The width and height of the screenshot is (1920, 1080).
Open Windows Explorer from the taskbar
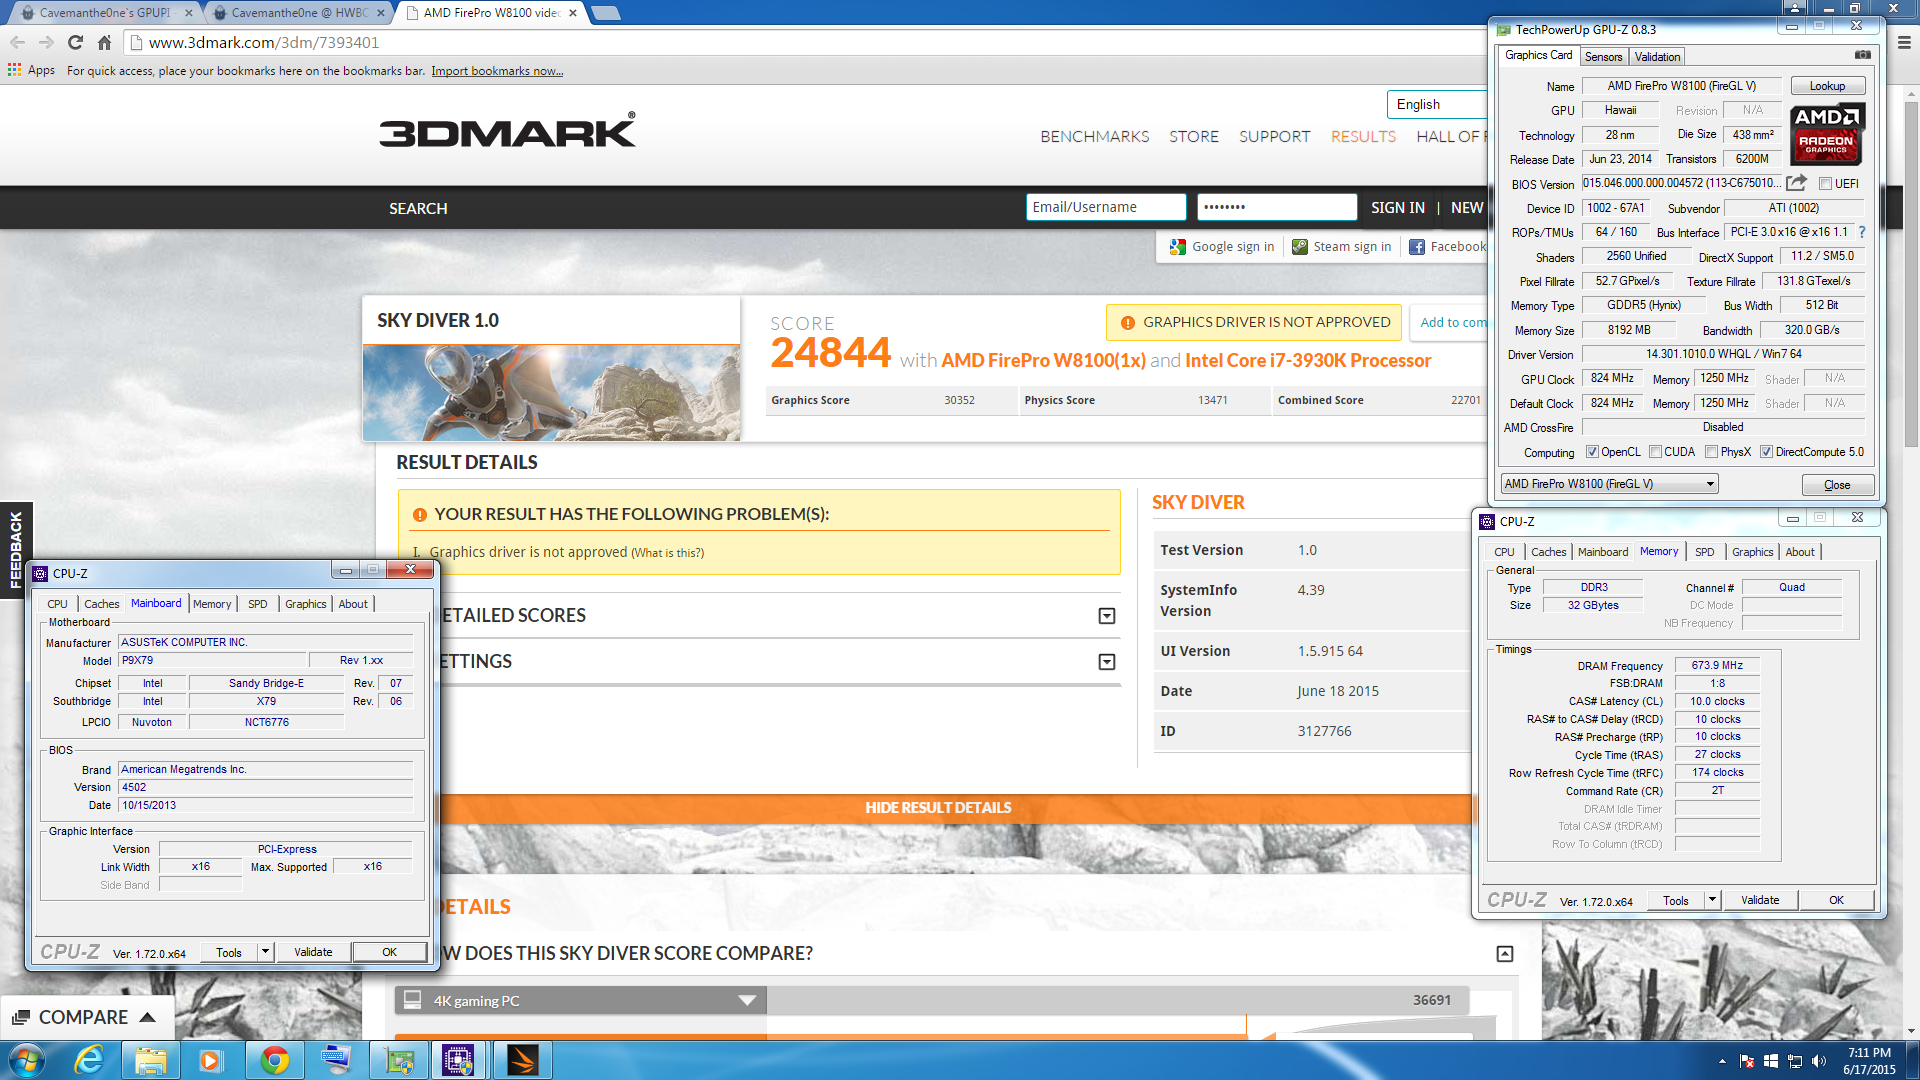(x=150, y=1060)
